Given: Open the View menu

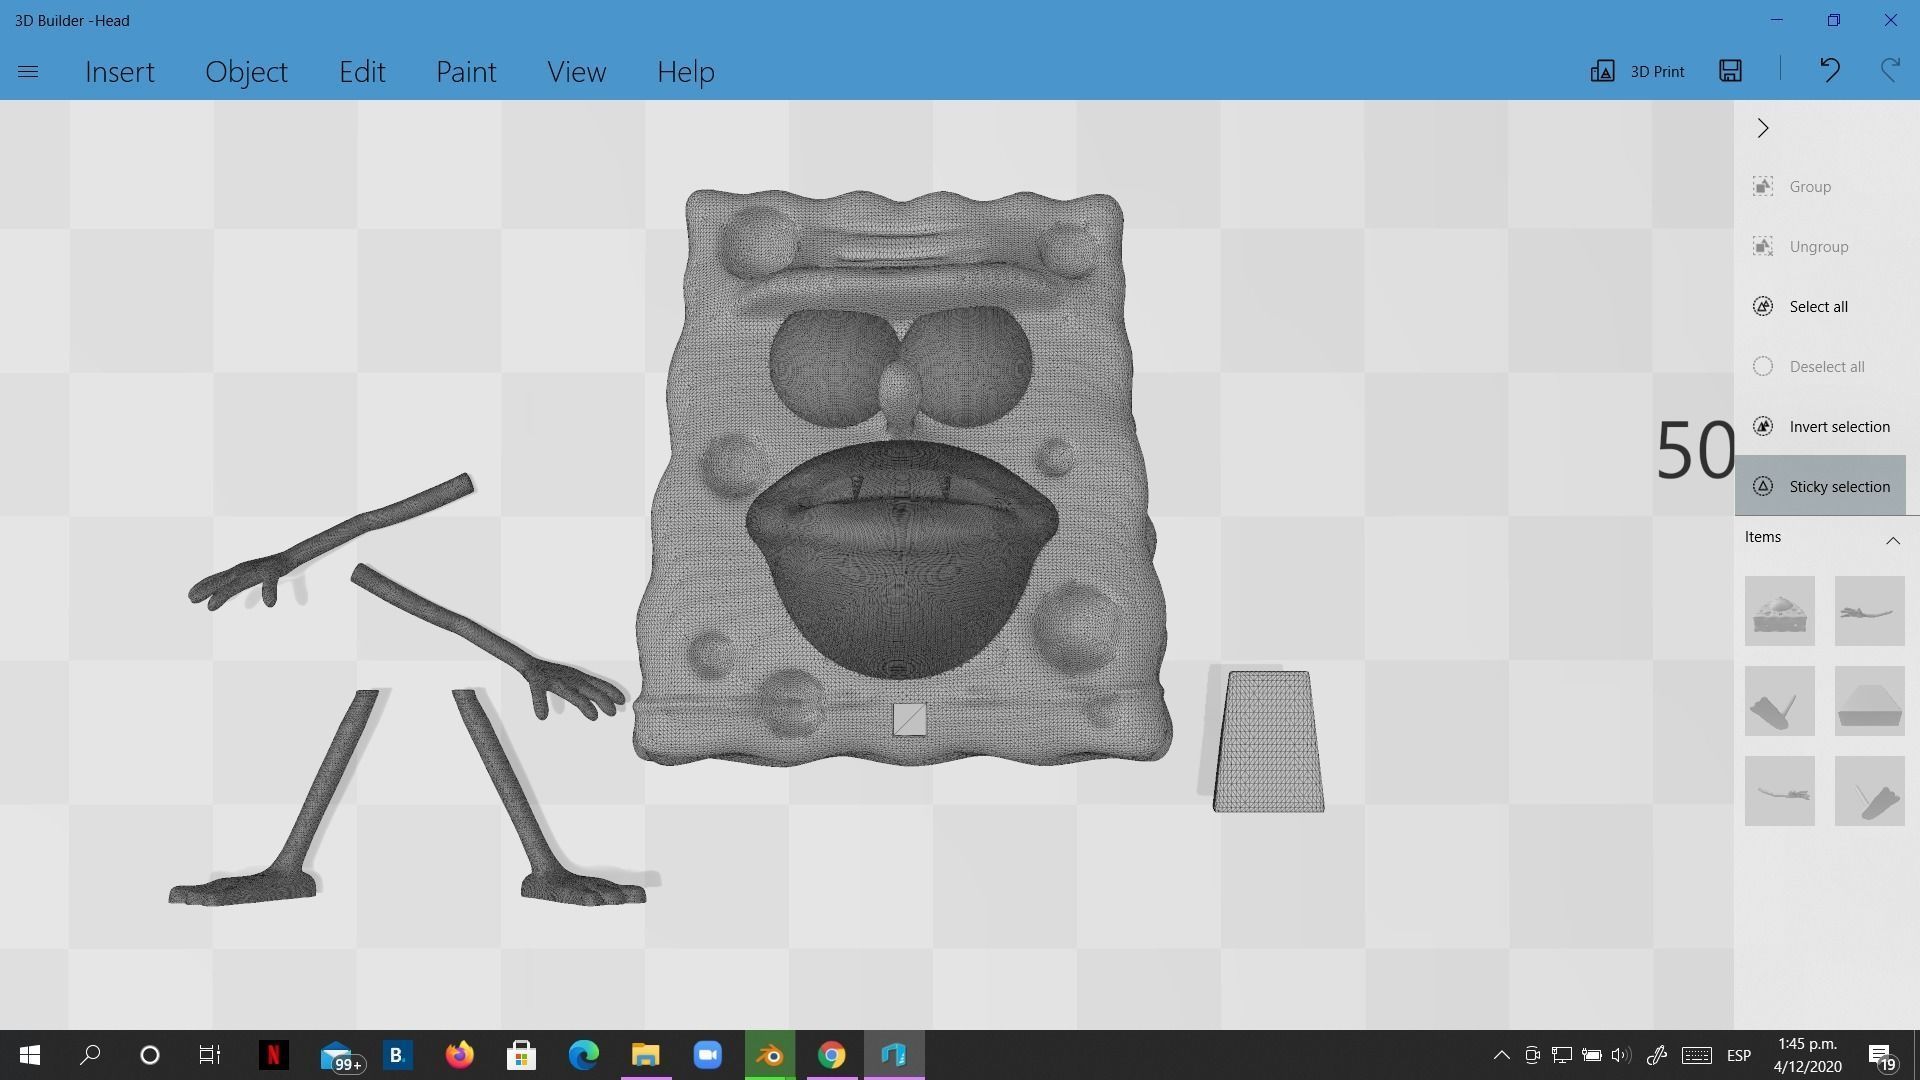Looking at the screenshot, I should [x=576, y=72].
